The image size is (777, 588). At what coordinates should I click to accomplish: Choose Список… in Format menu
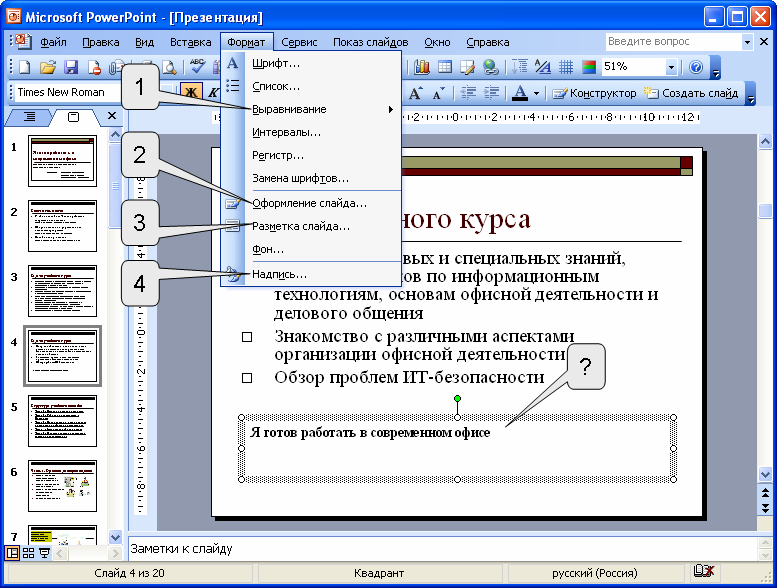(x=311, y=86)
